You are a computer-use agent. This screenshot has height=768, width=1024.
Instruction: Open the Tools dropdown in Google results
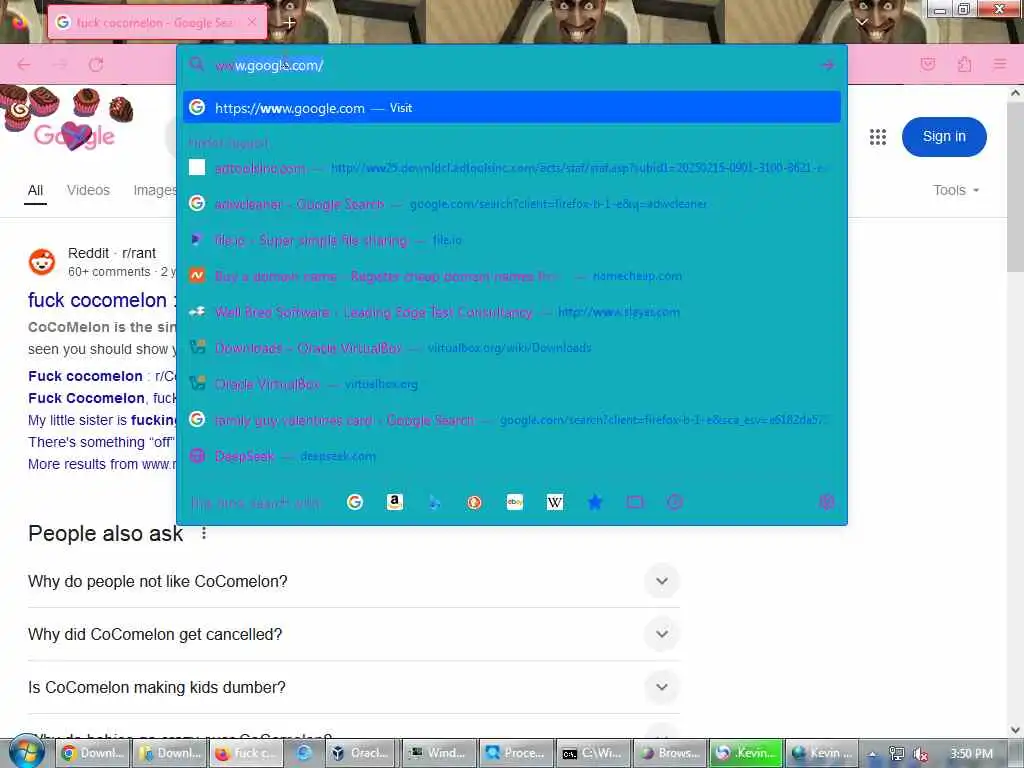956,190
